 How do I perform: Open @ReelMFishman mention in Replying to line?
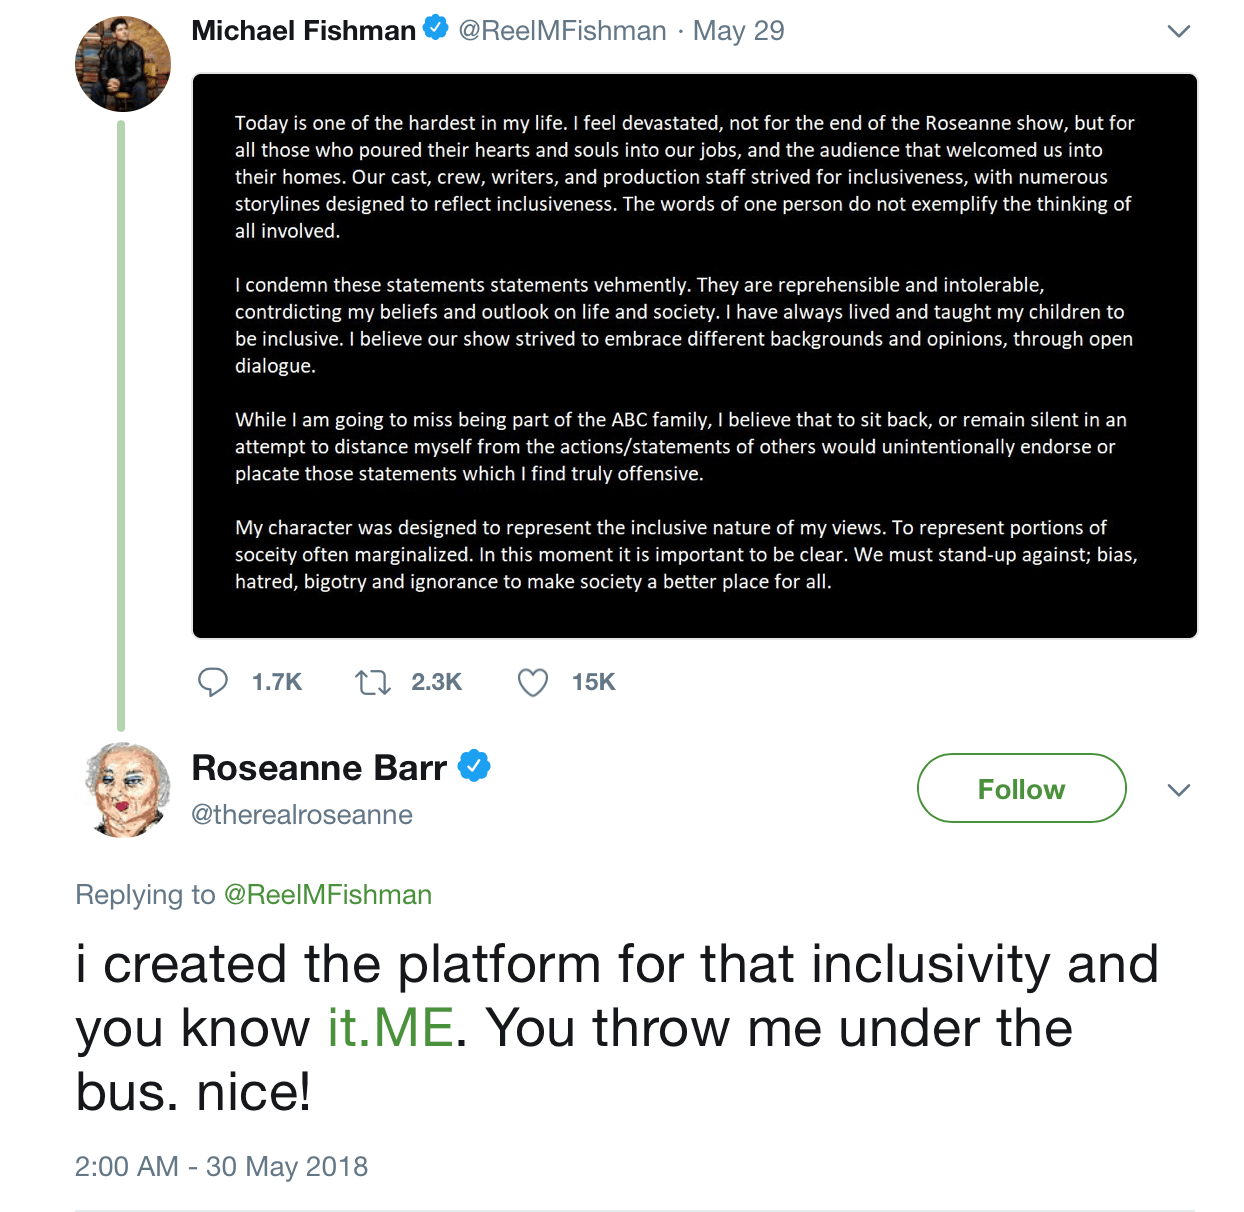(328, 895)
